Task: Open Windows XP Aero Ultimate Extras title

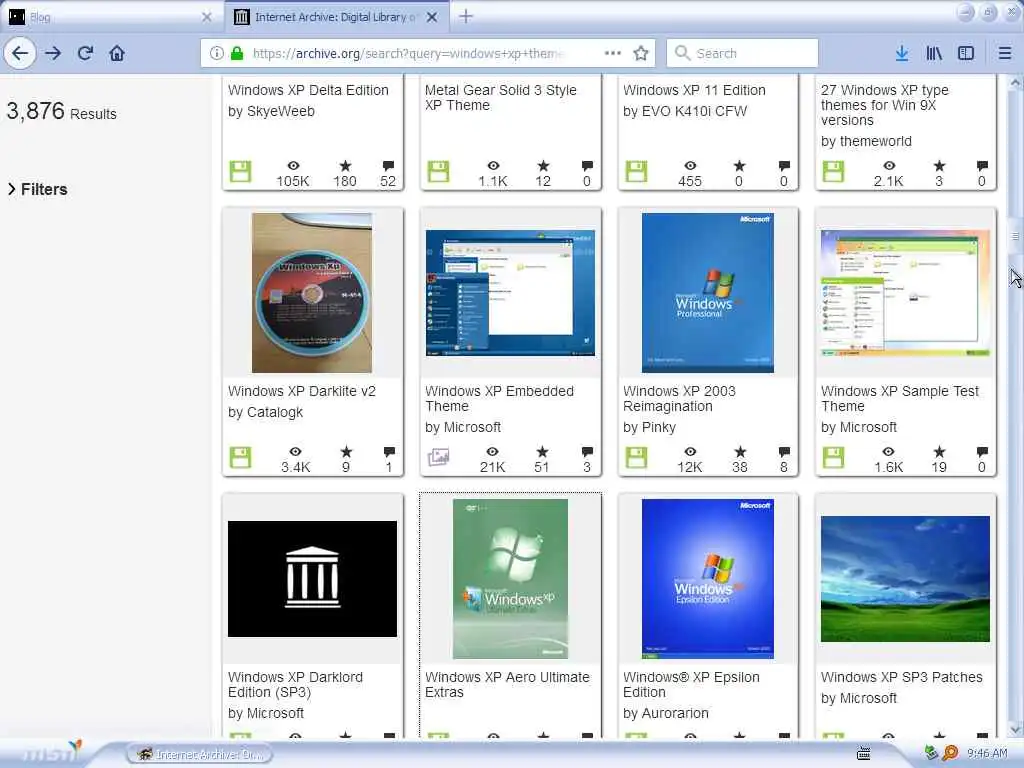Action: [507, 684]
